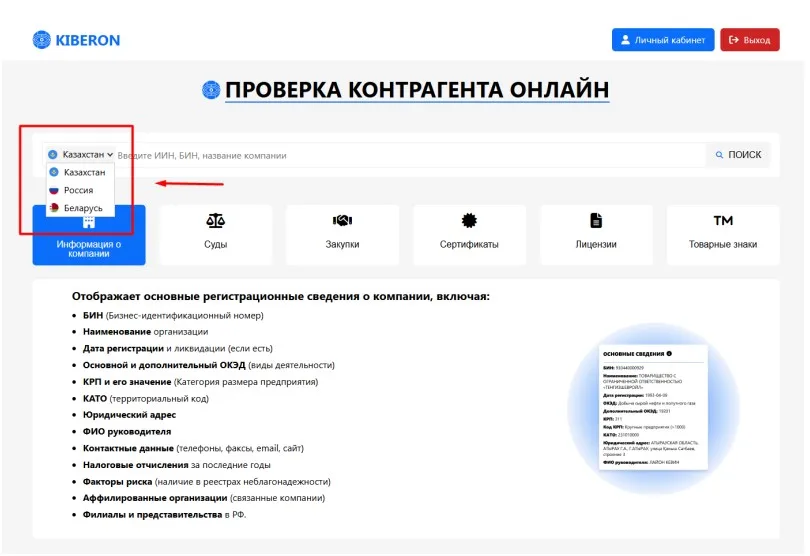This screenshot has height=556, width=810.
Task: Switch to the Сертификаты tab
Action: [x=469, y=235]
